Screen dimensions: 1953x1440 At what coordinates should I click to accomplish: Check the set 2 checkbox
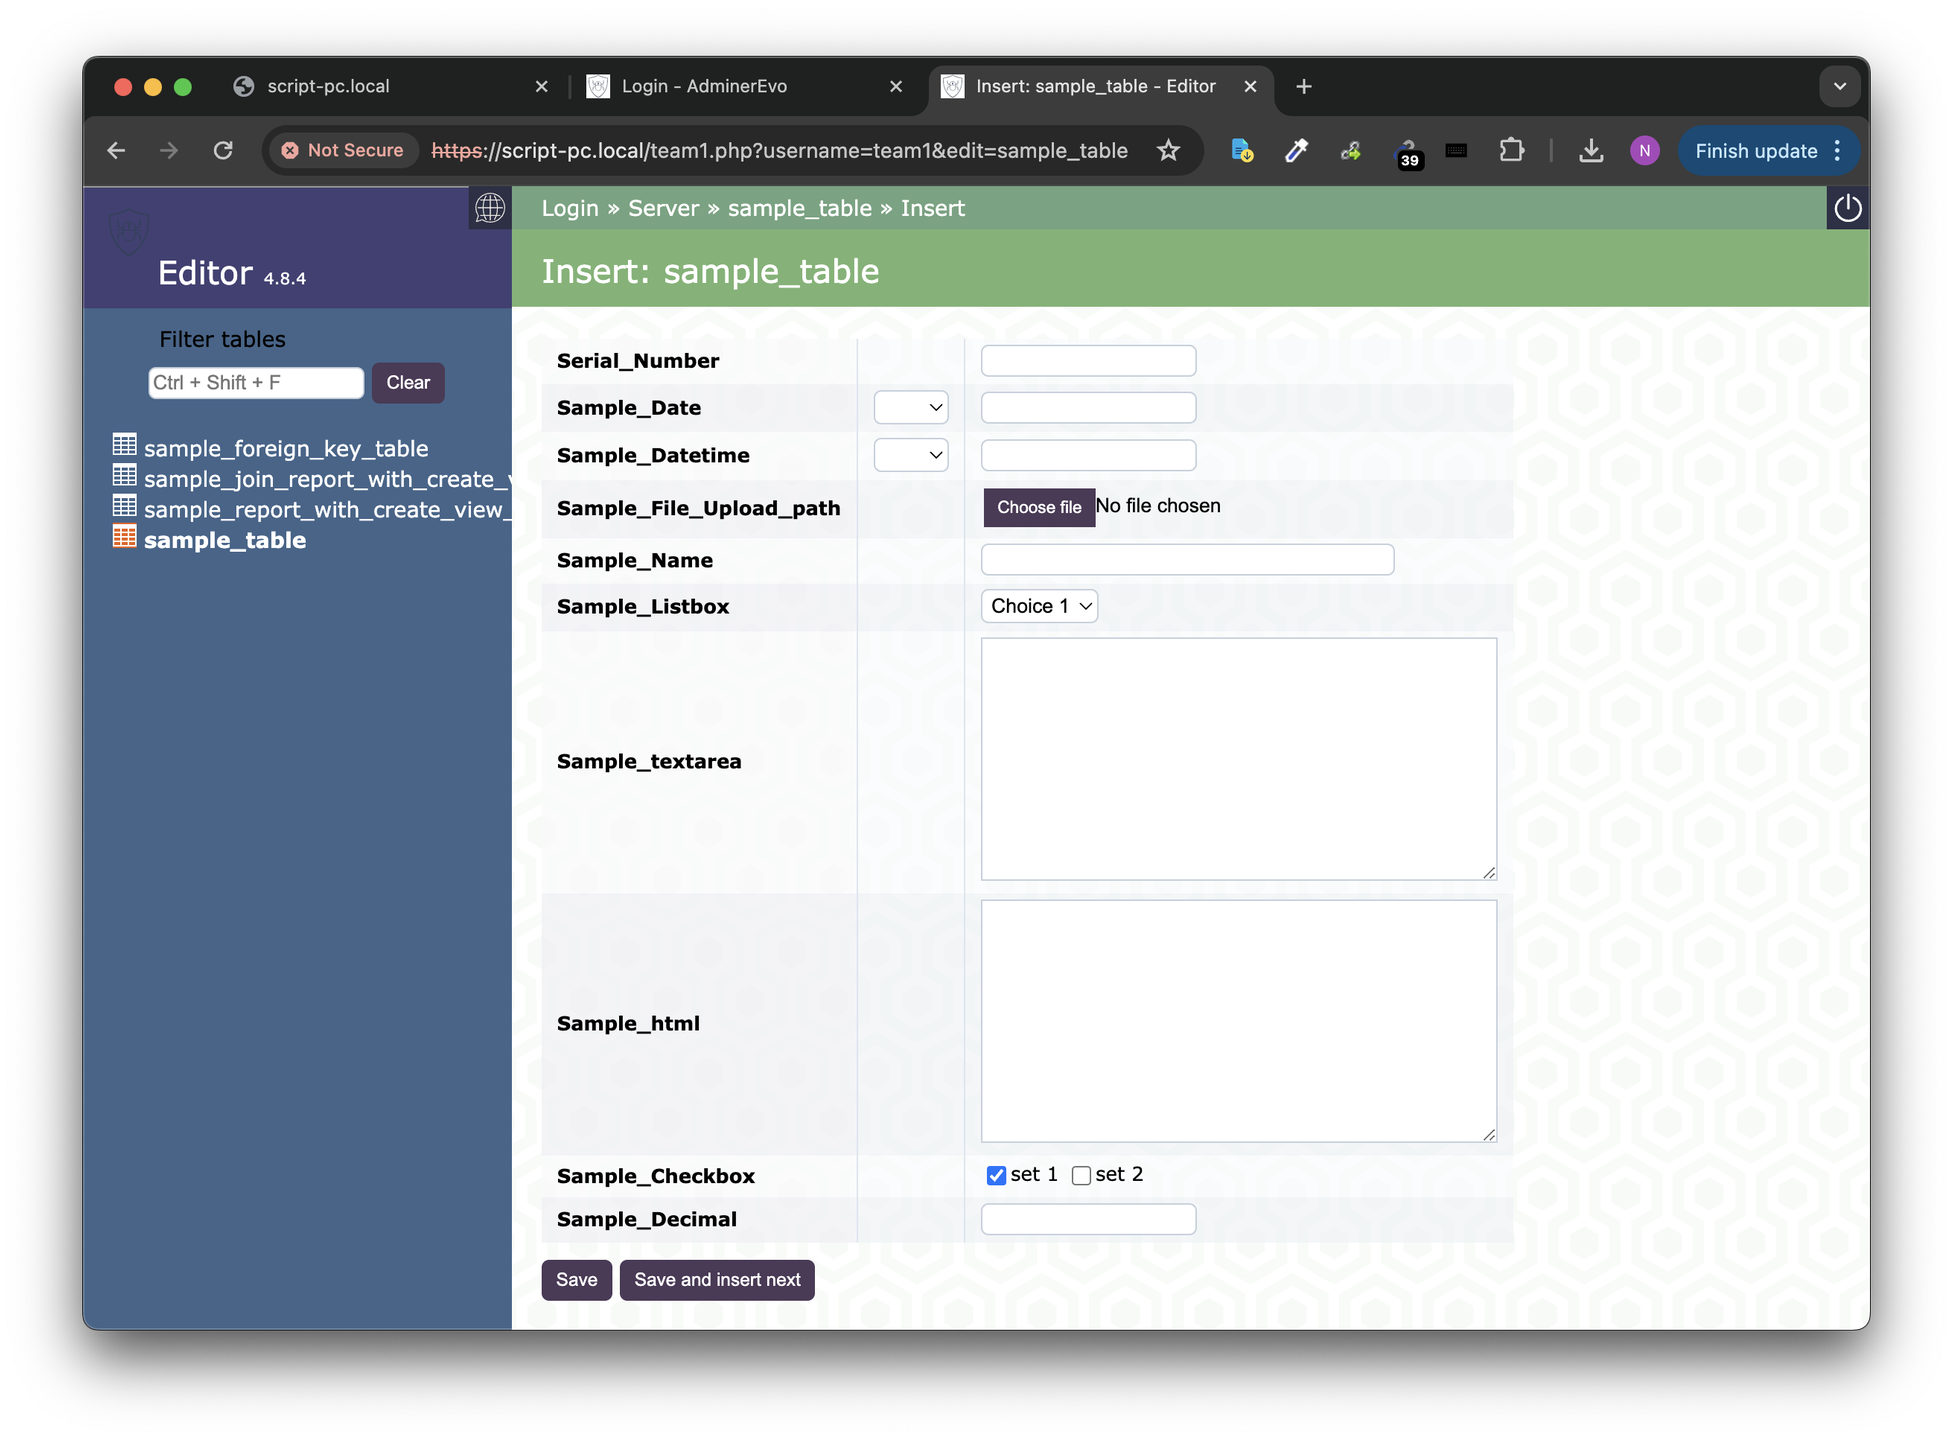point(1081,1176)
